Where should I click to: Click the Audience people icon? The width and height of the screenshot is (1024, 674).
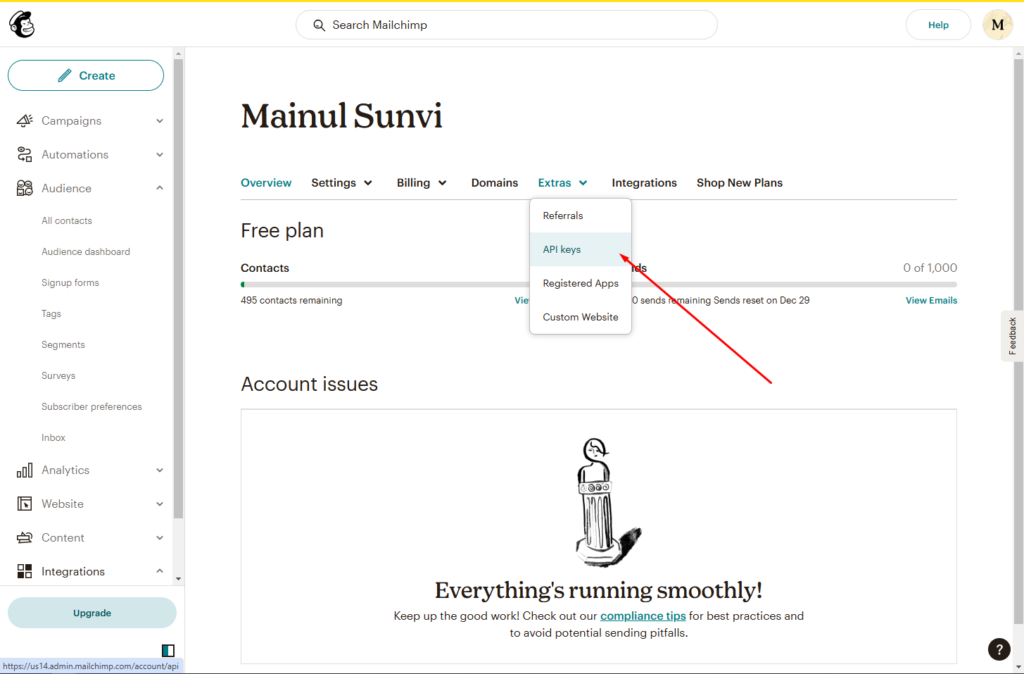(x=24, y=188)
